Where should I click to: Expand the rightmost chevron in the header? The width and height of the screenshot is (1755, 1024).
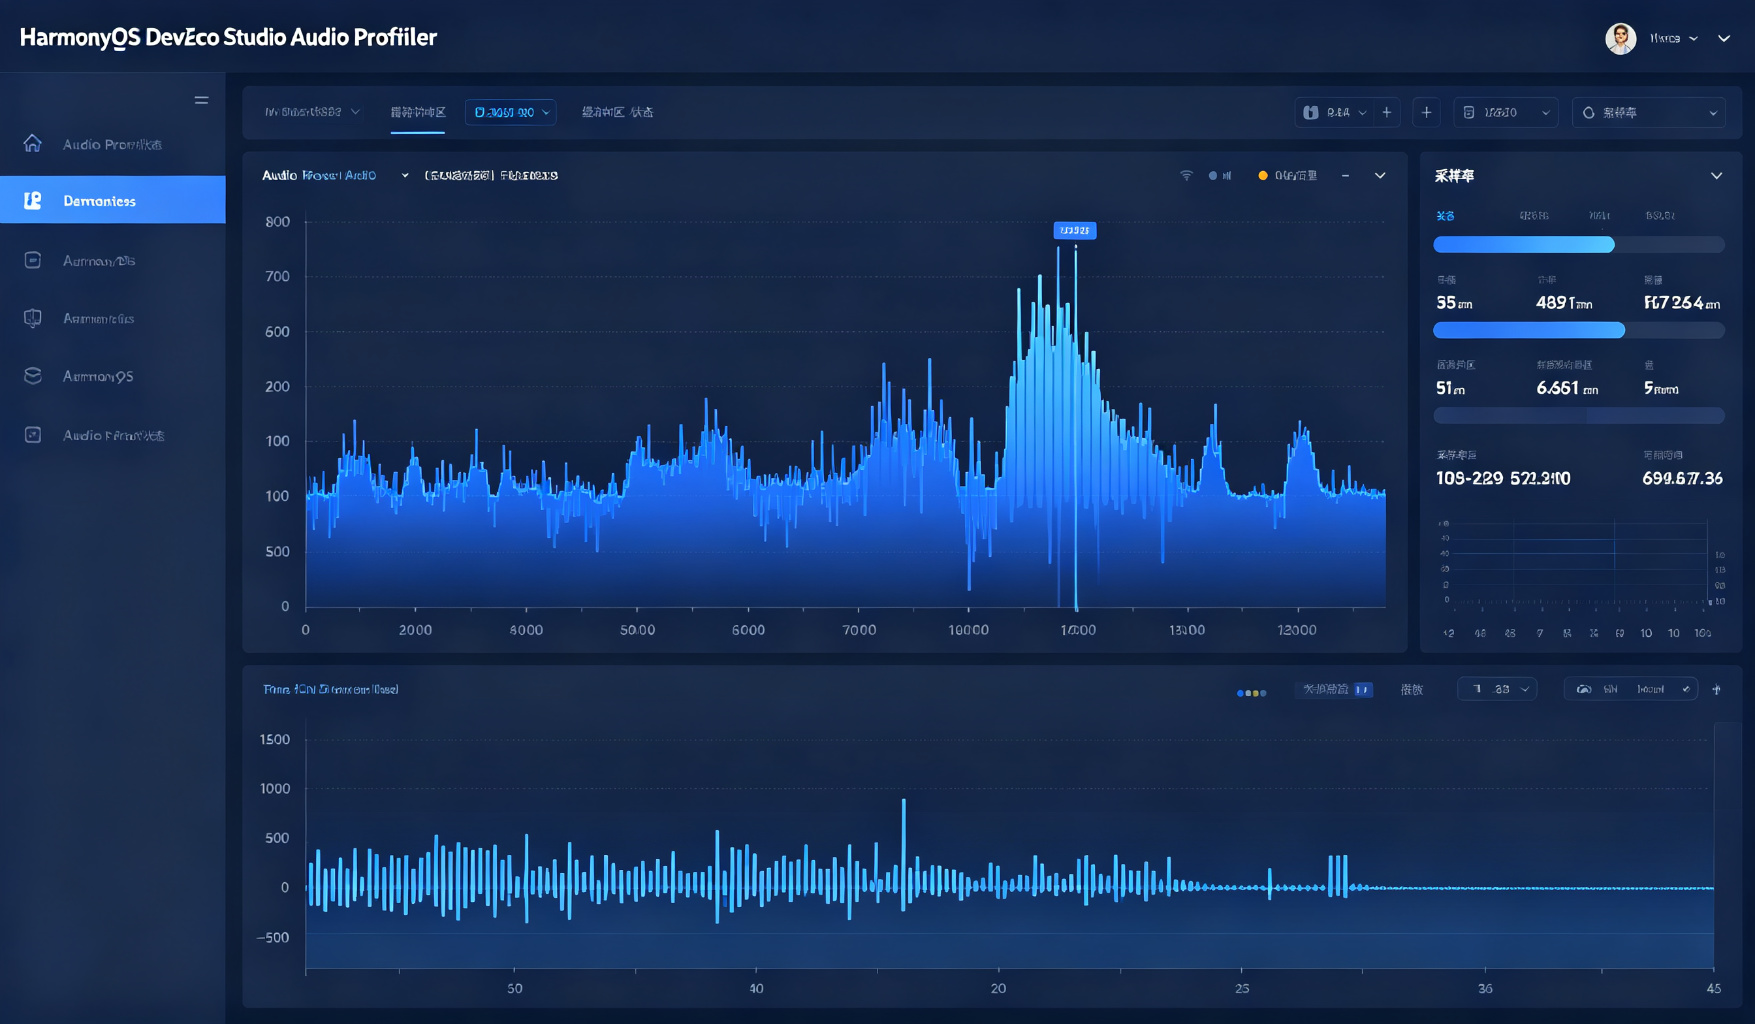tap(1724, 38)
